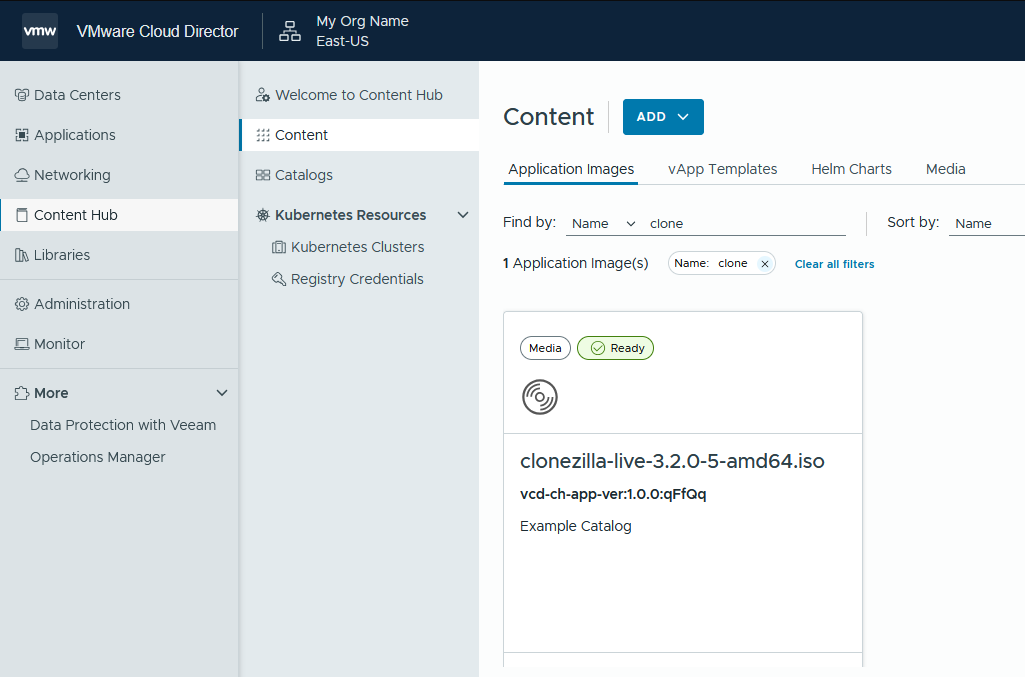The width and height of the screenshot is (1025, 677).
Task: Switch to vApp Templates tab
Action: pyautogui.click(x=722, y=169)
